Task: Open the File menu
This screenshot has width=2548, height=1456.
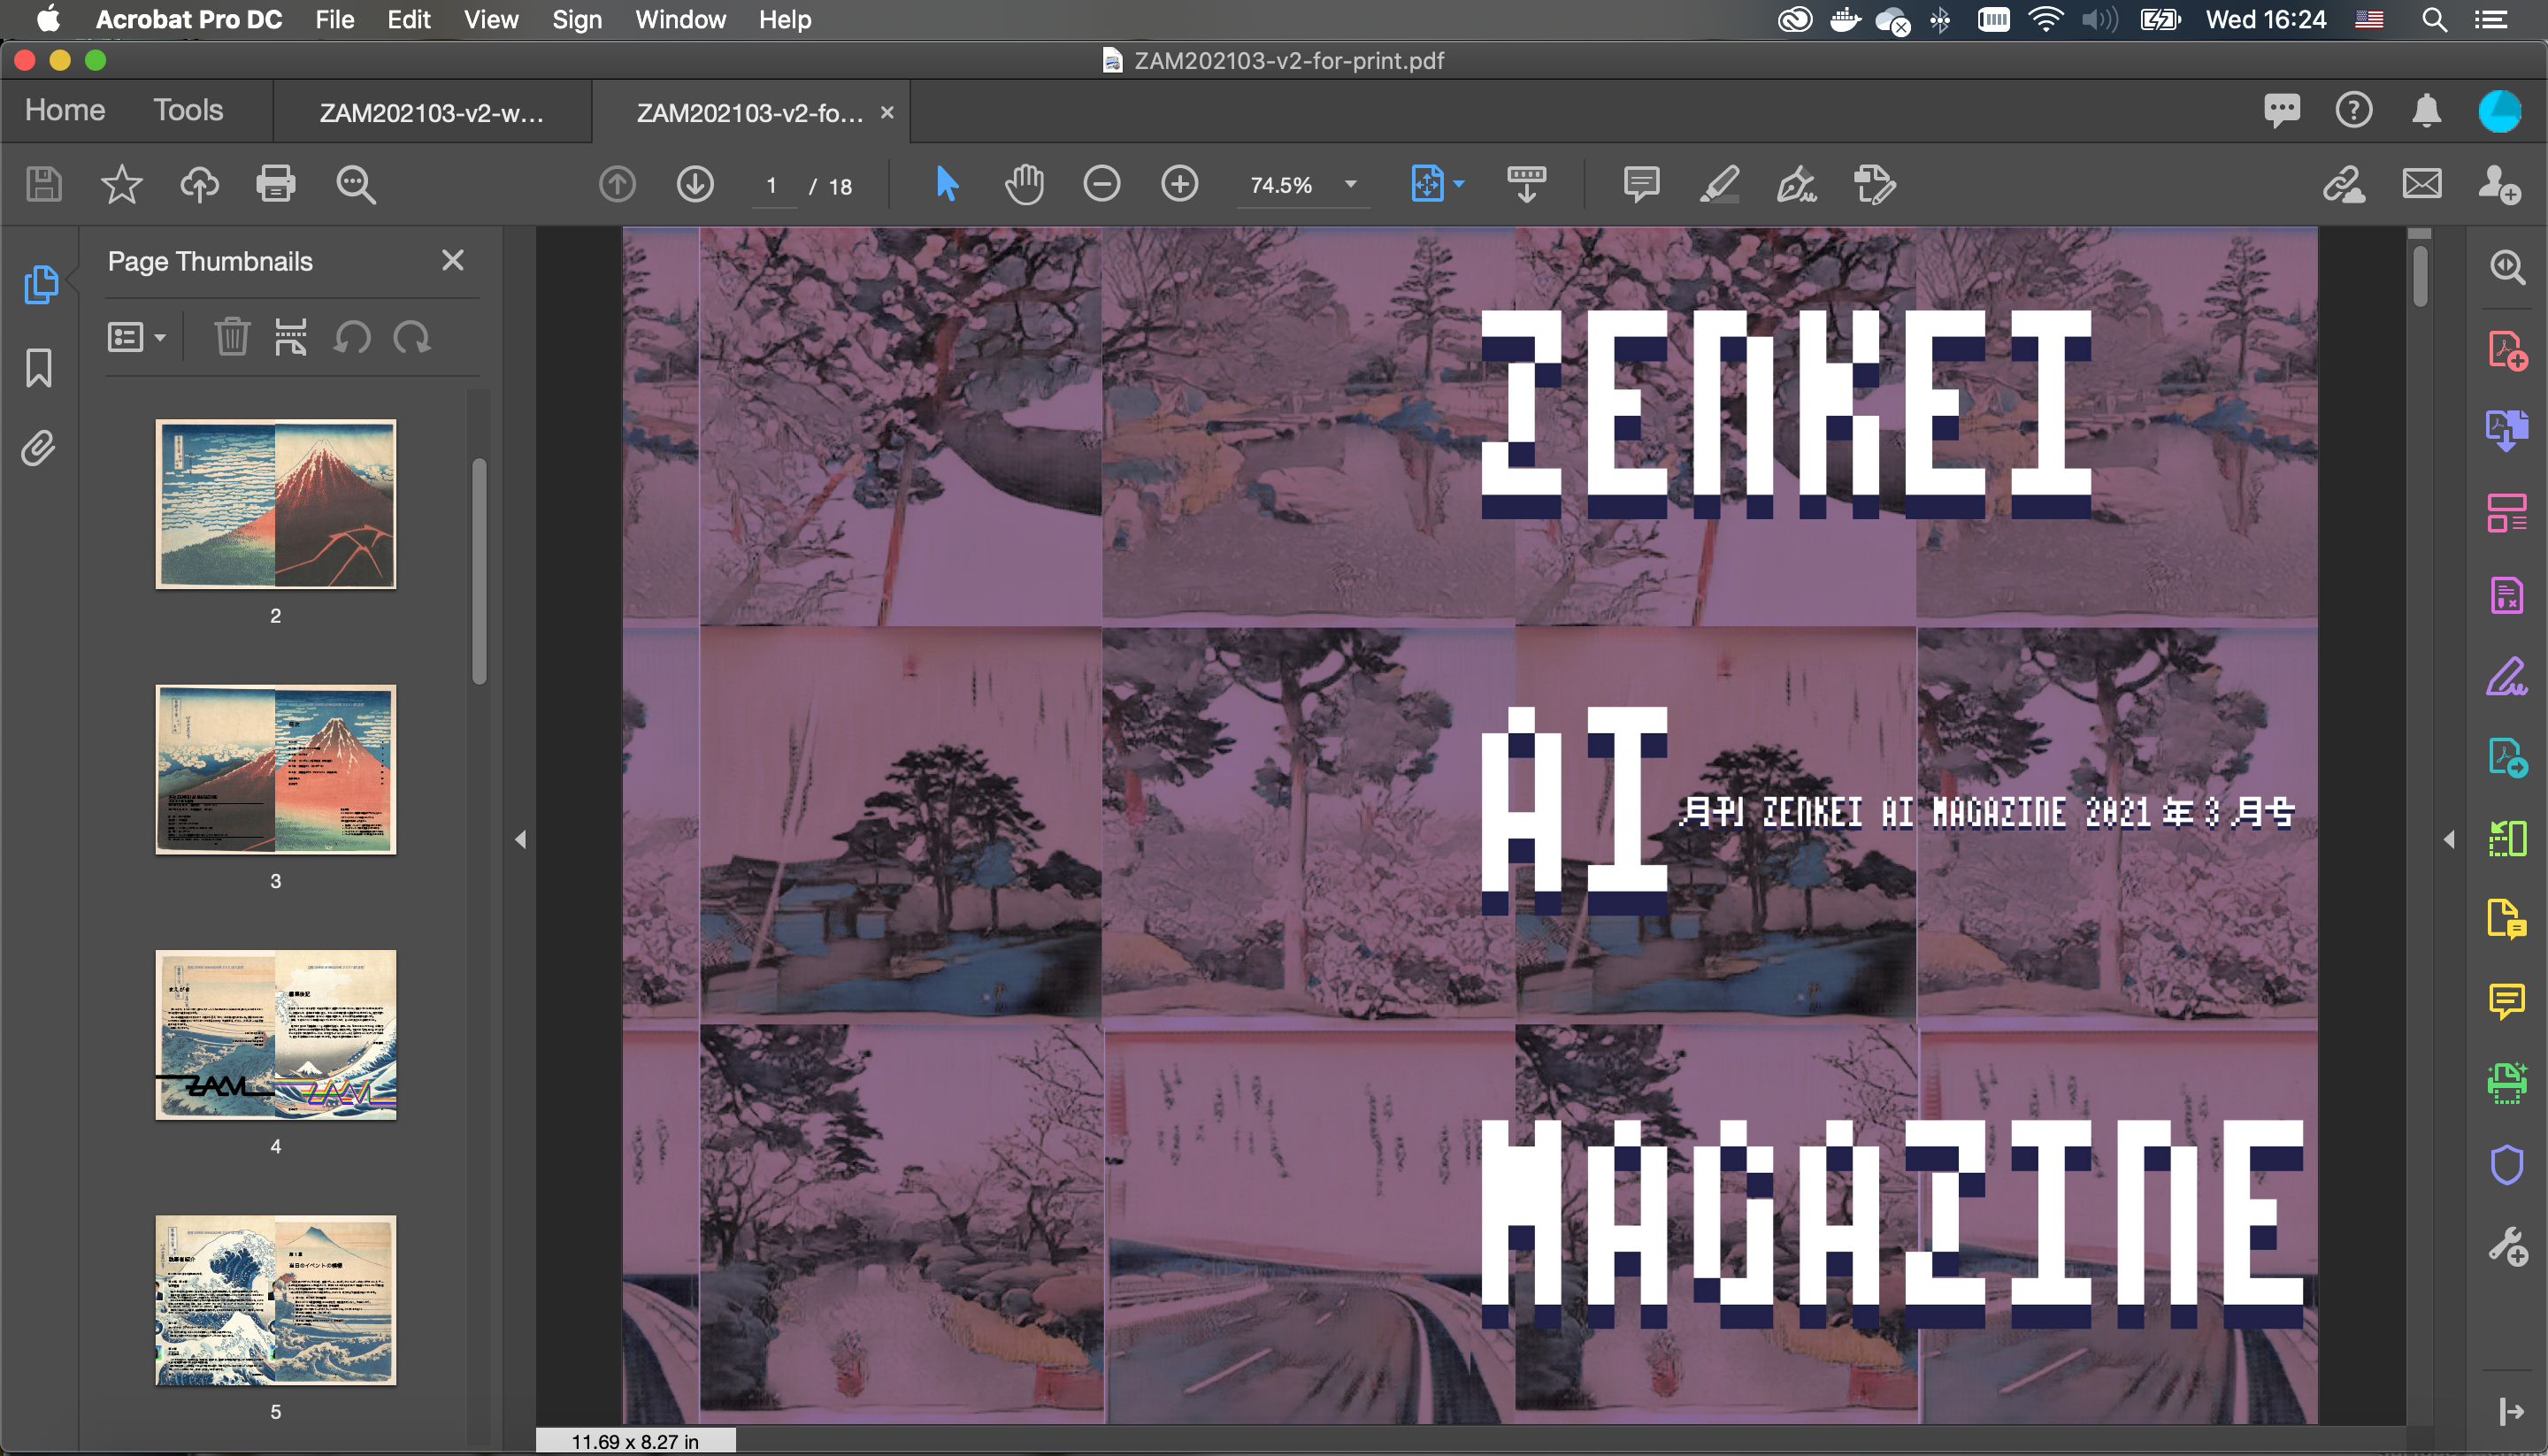Action: pos(334,20)
